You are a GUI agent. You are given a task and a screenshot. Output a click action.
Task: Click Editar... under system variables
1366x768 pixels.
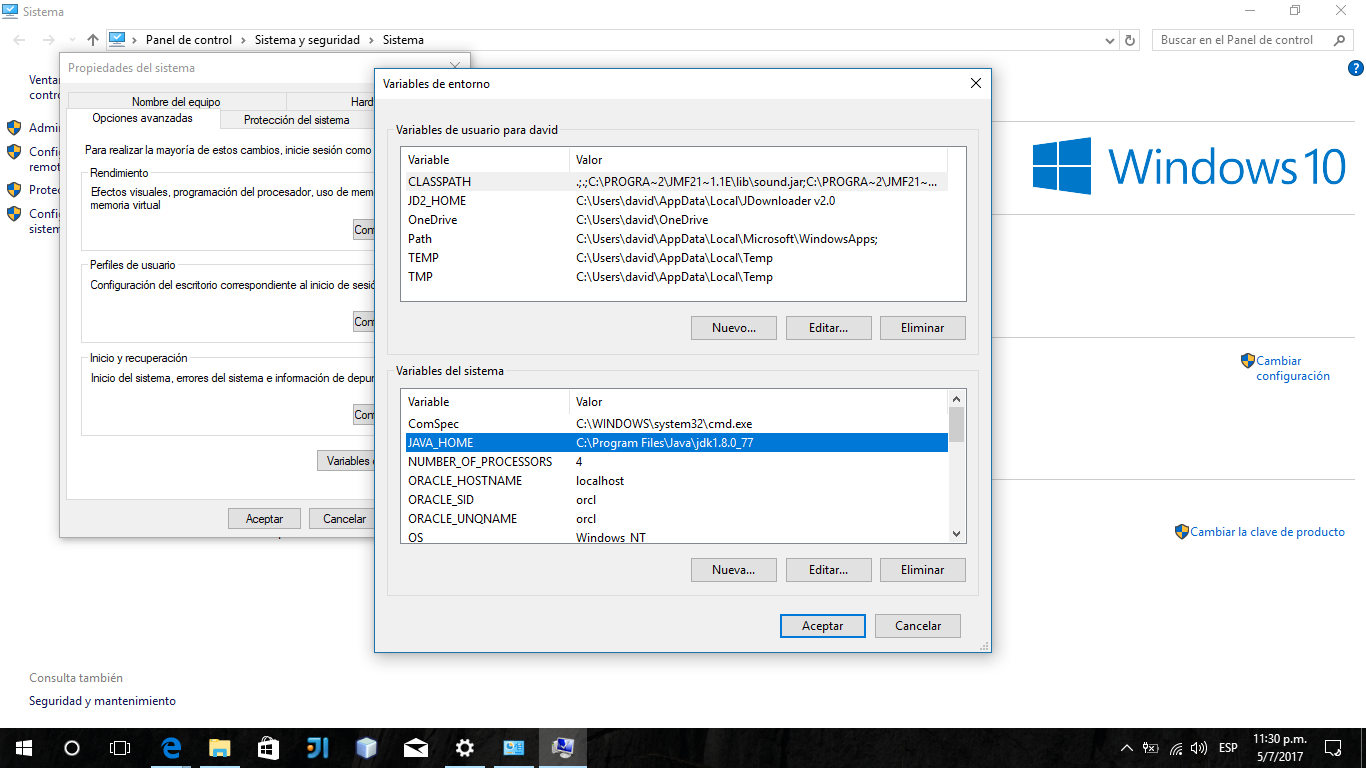coord(828,570)
